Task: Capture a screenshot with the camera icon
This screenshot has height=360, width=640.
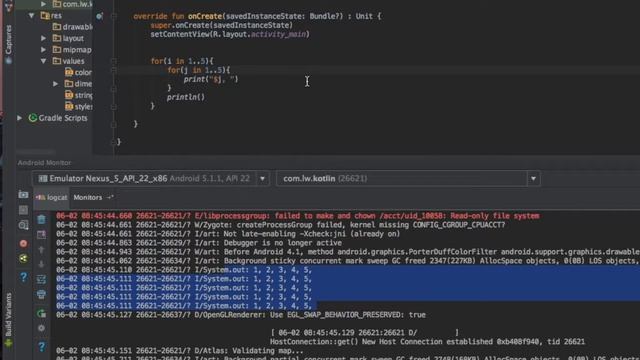Action: pos(23,195)
